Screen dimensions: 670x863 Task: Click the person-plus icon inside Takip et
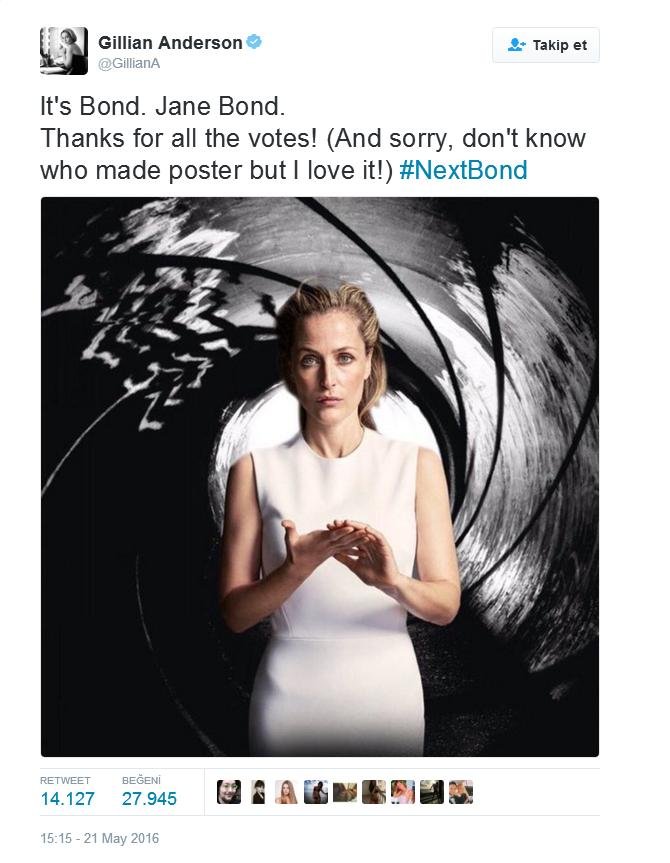point(516,45)
